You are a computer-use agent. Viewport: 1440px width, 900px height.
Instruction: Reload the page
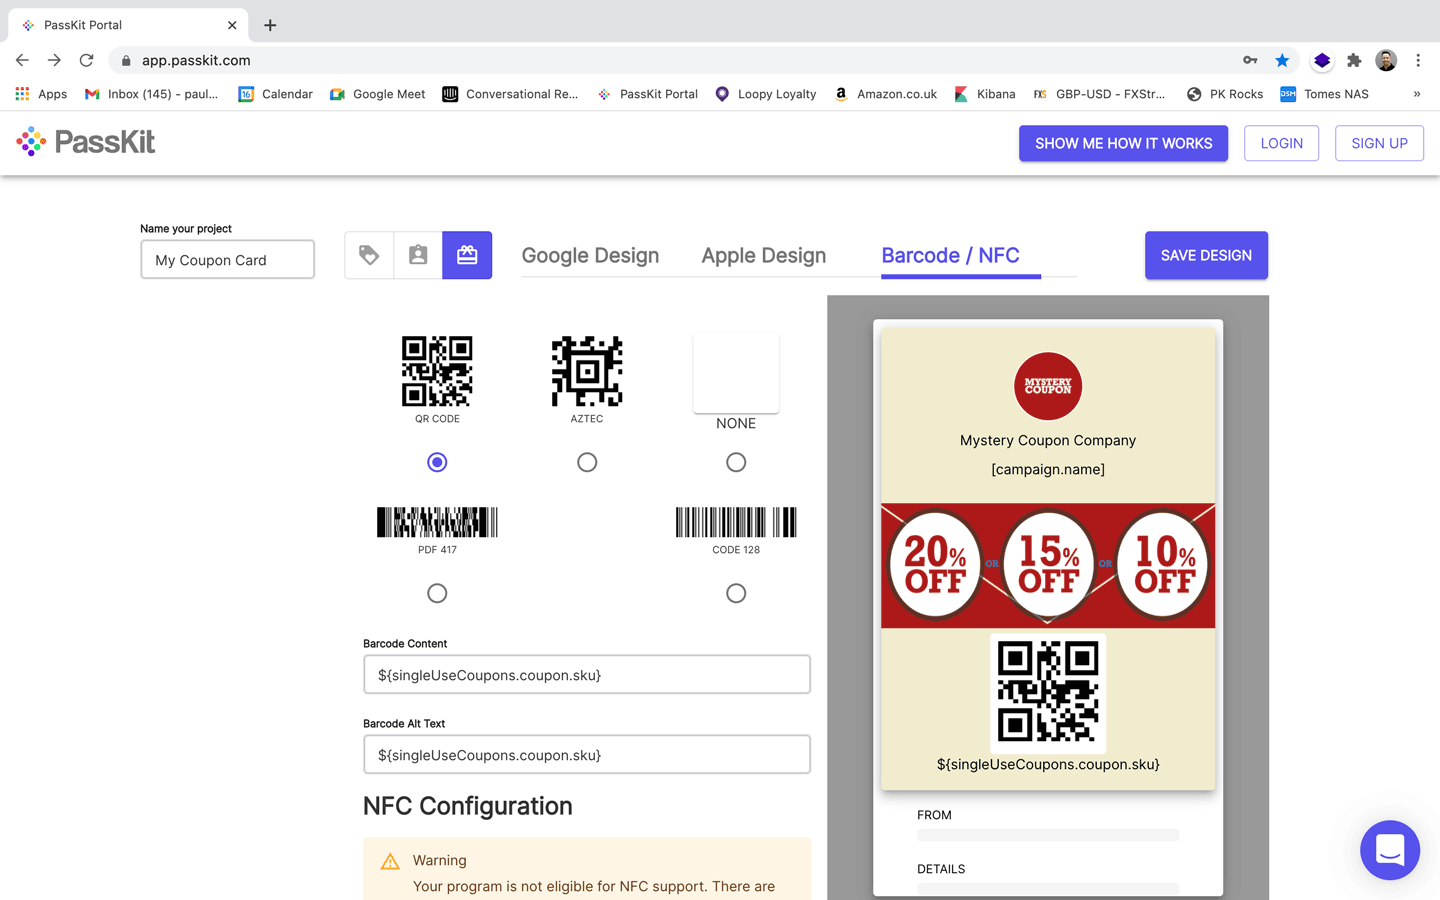(87, 60)
